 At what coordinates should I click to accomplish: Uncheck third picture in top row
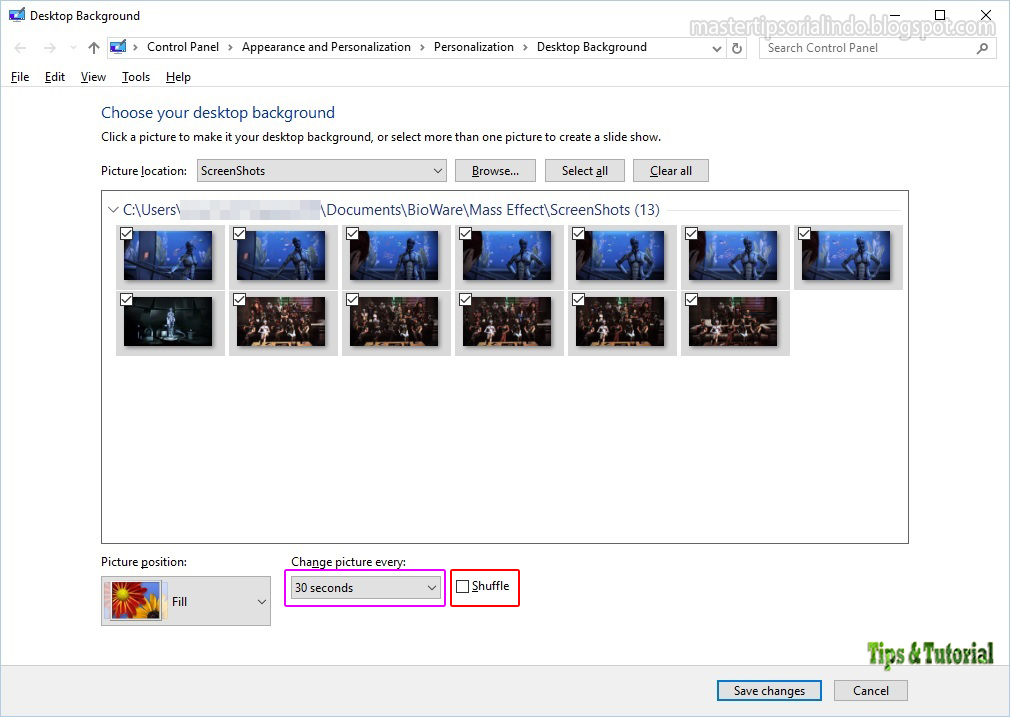(352, 233)
